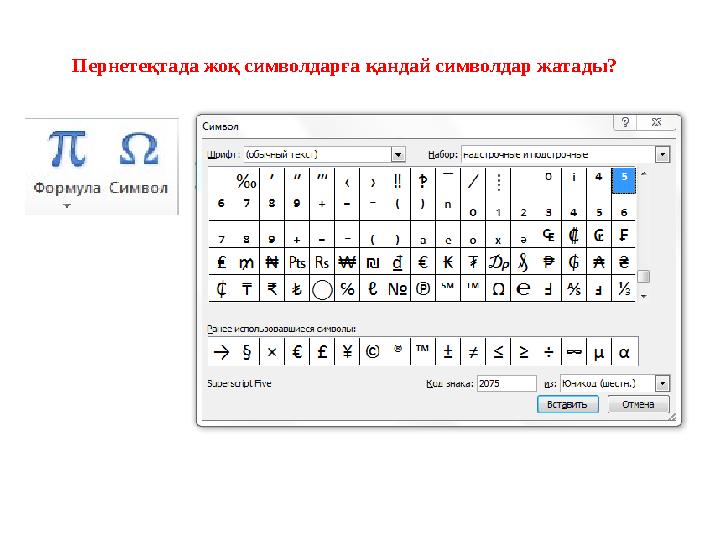The height and width of the screenshot is (540, 720).
Task: Click the Формула (pi) ribbon button
Action: (67, 162)
